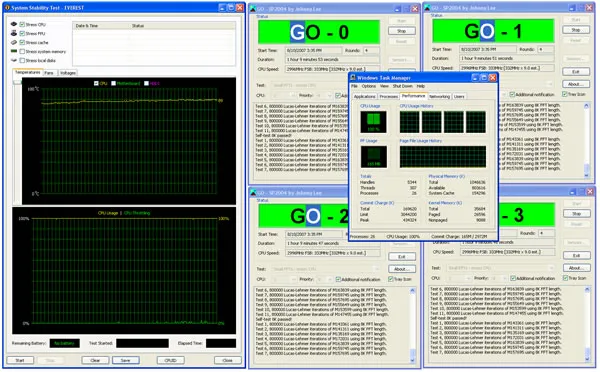Click "CPU Usage: 100%" in Task Manager status bar

click(403, 237)
